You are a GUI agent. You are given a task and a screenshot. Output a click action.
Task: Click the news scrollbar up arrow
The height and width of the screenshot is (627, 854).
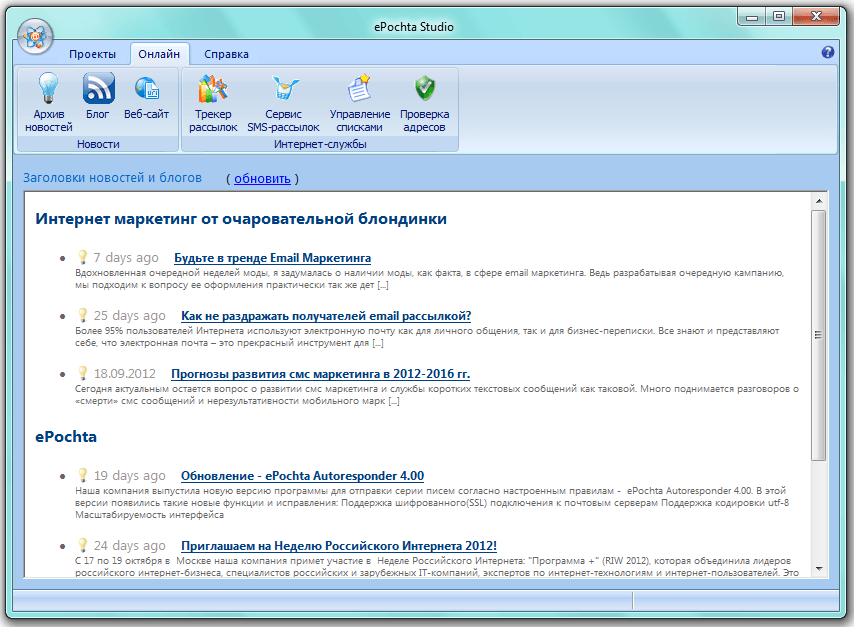coord(819,201)
